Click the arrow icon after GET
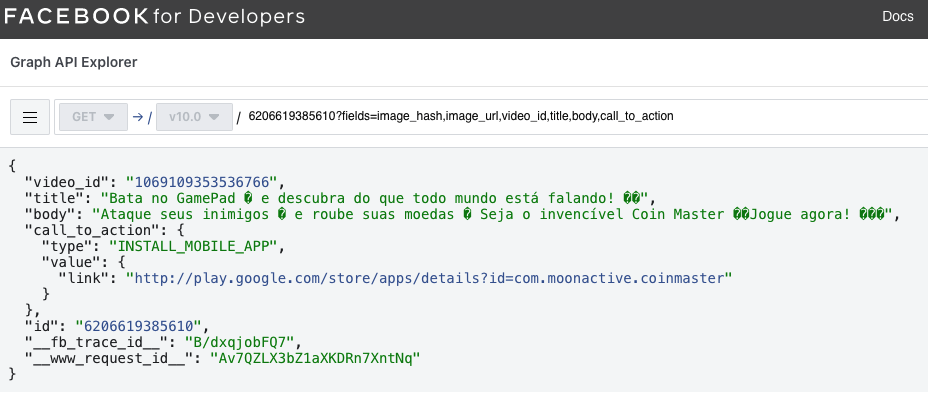Image resolution: width=928 pixels, height=406 pixels. point(138,117)
